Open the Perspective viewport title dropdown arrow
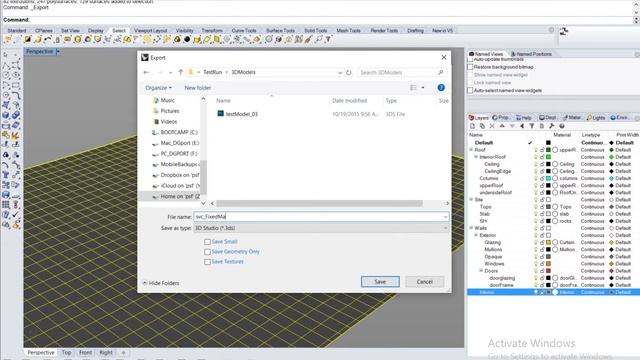Viewport: 640px width, 360px height. point(58,51)
